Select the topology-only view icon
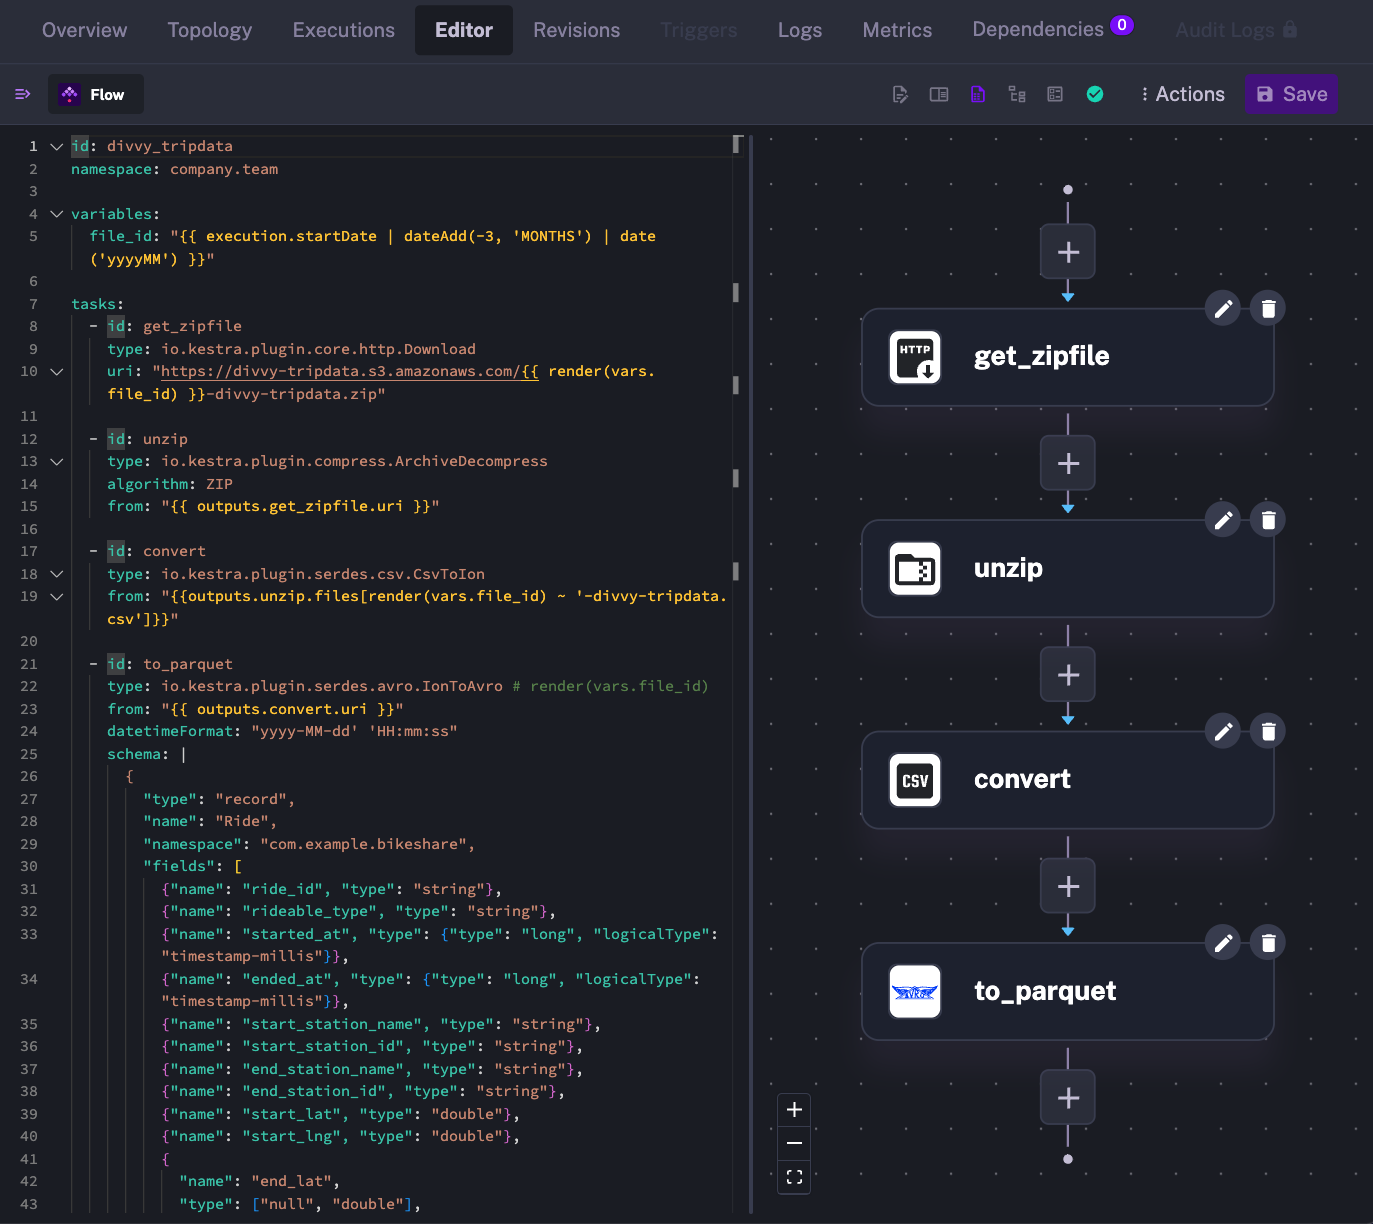Image resolution: width=1373 pixels, height=1224 pixels. click(x=1017, y=94)
